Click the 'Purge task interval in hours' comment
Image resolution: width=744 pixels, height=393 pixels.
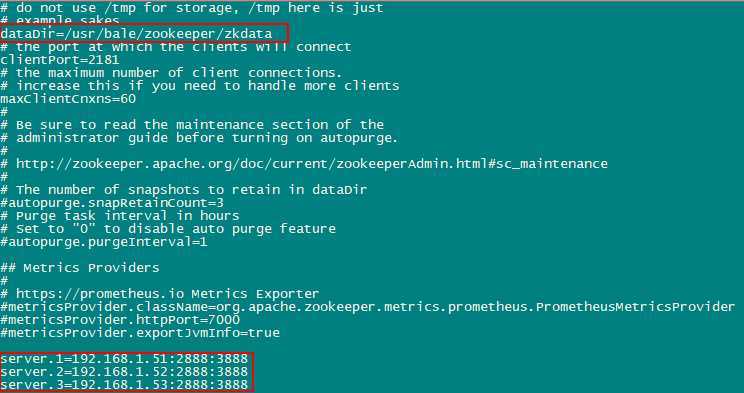(120, 216)
